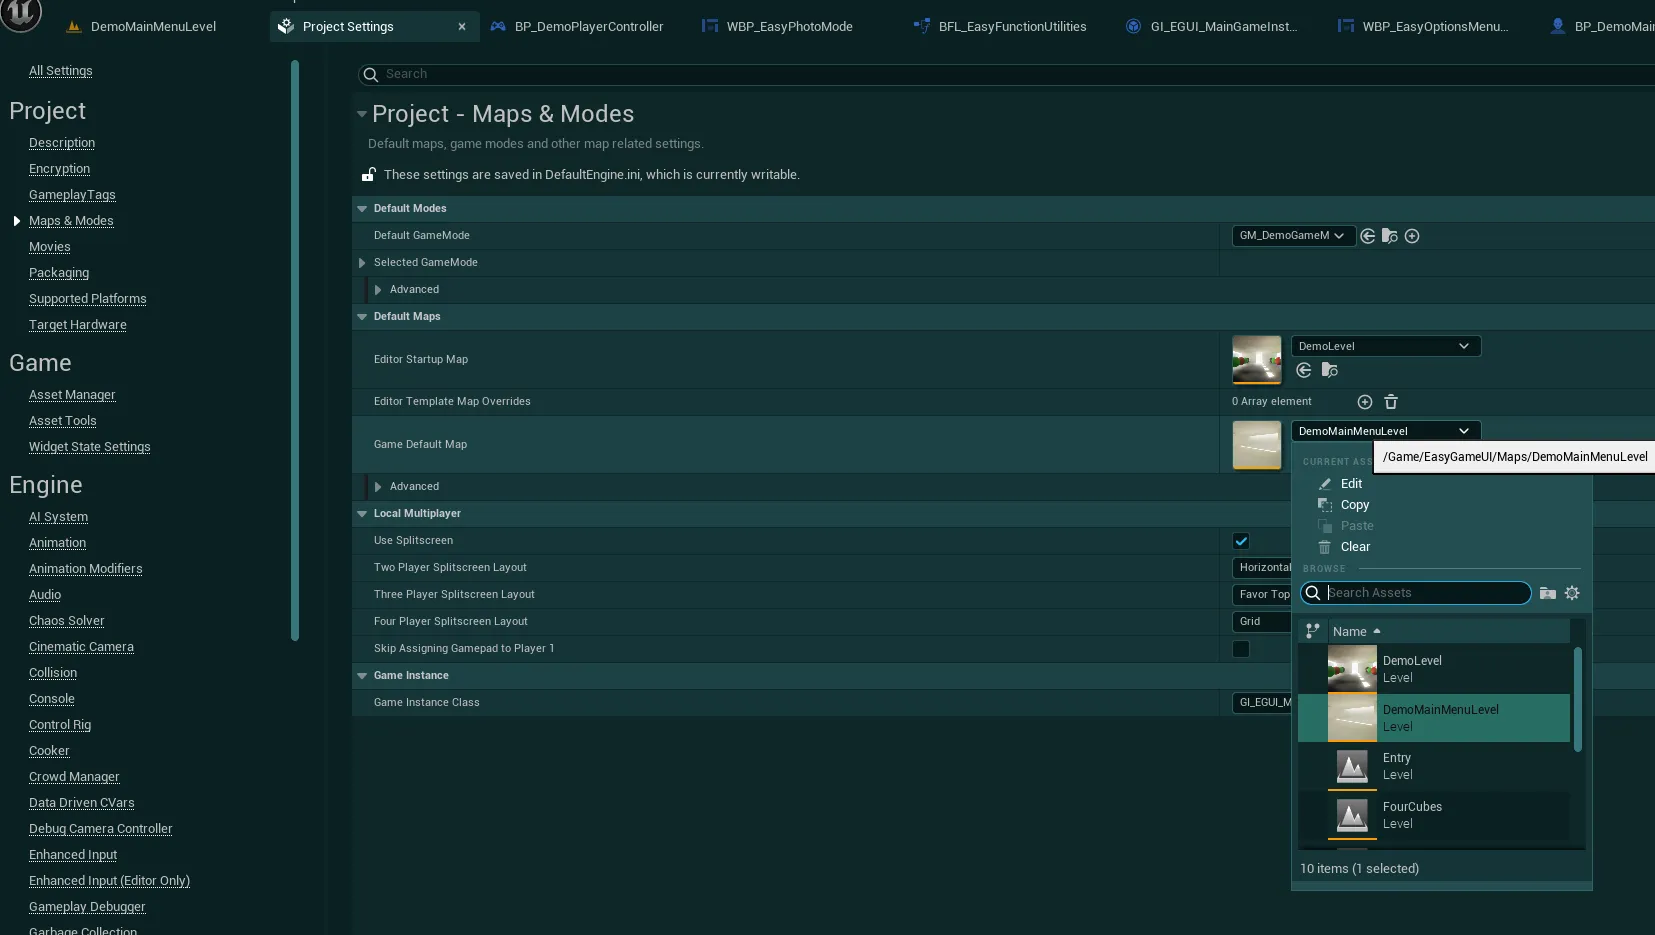This screenshot has height=935, width=1655.
Task: Switch to the WBP_EasyOptionsMenu tab
Action: [x=1435, y=27]
